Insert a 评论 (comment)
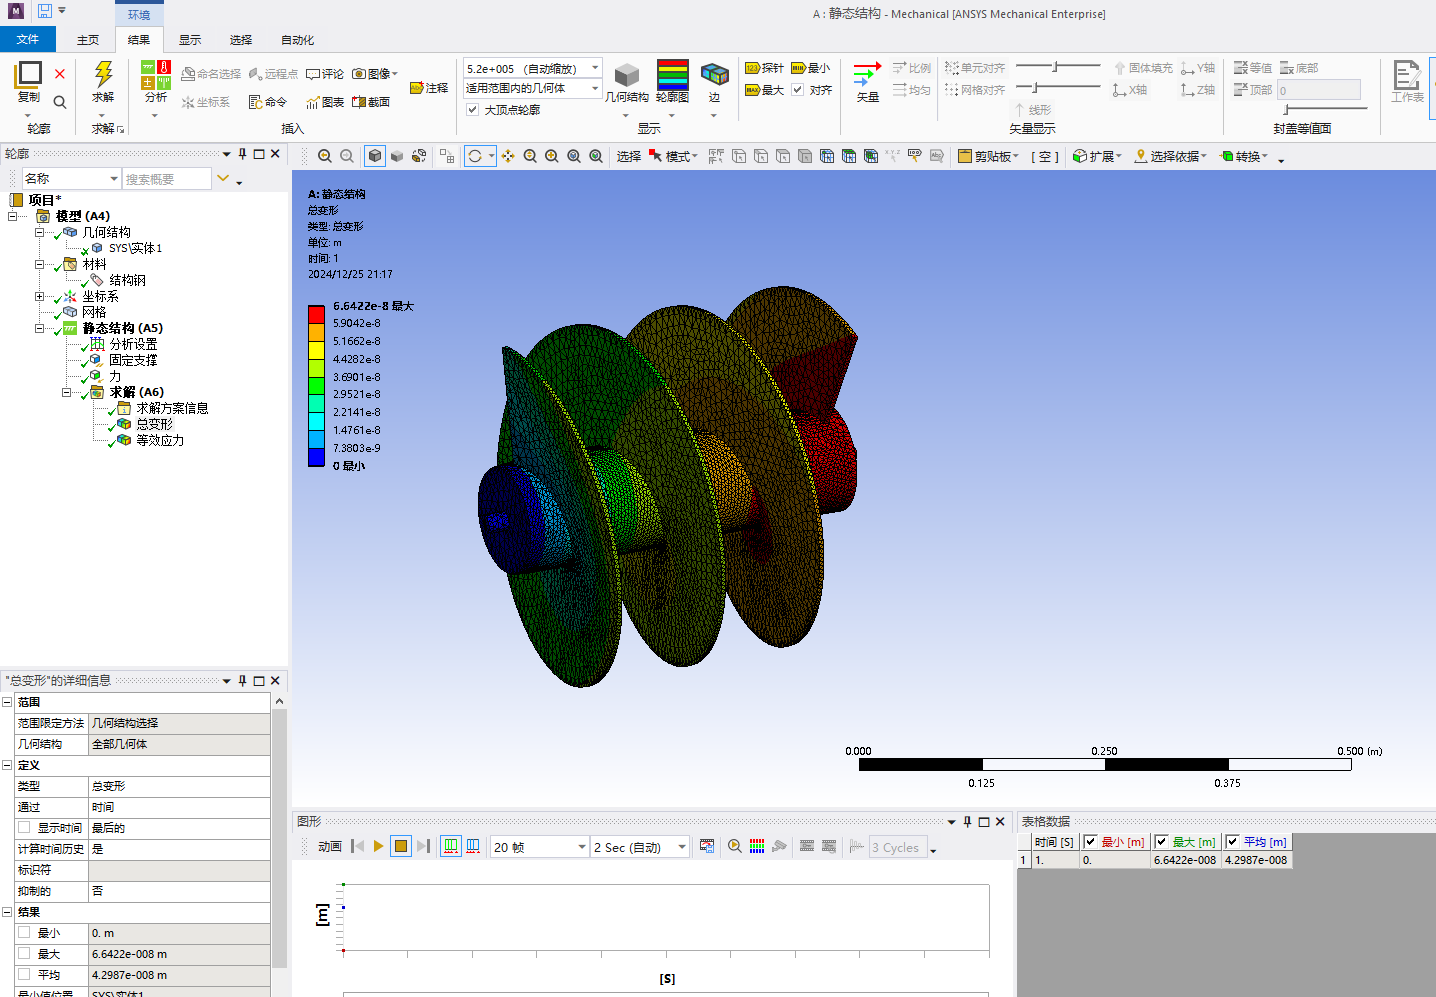 tap(325, 74)
